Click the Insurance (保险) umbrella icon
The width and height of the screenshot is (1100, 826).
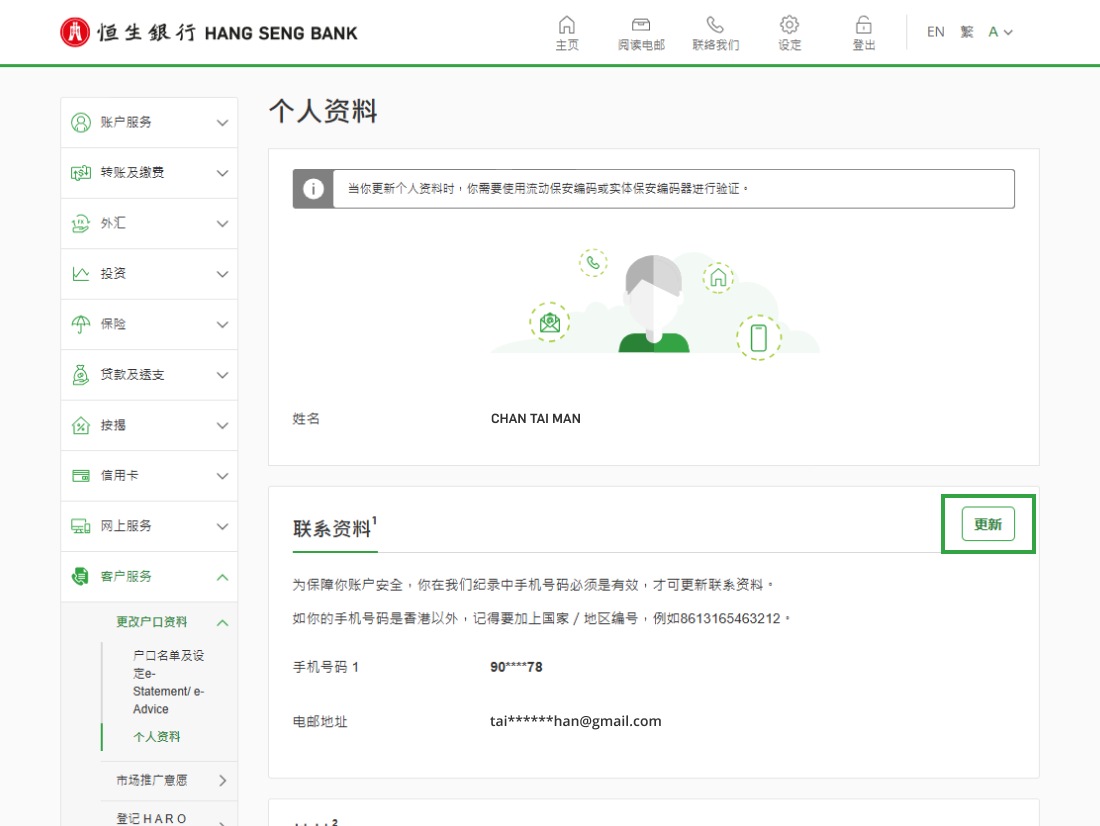coord(81,324)
